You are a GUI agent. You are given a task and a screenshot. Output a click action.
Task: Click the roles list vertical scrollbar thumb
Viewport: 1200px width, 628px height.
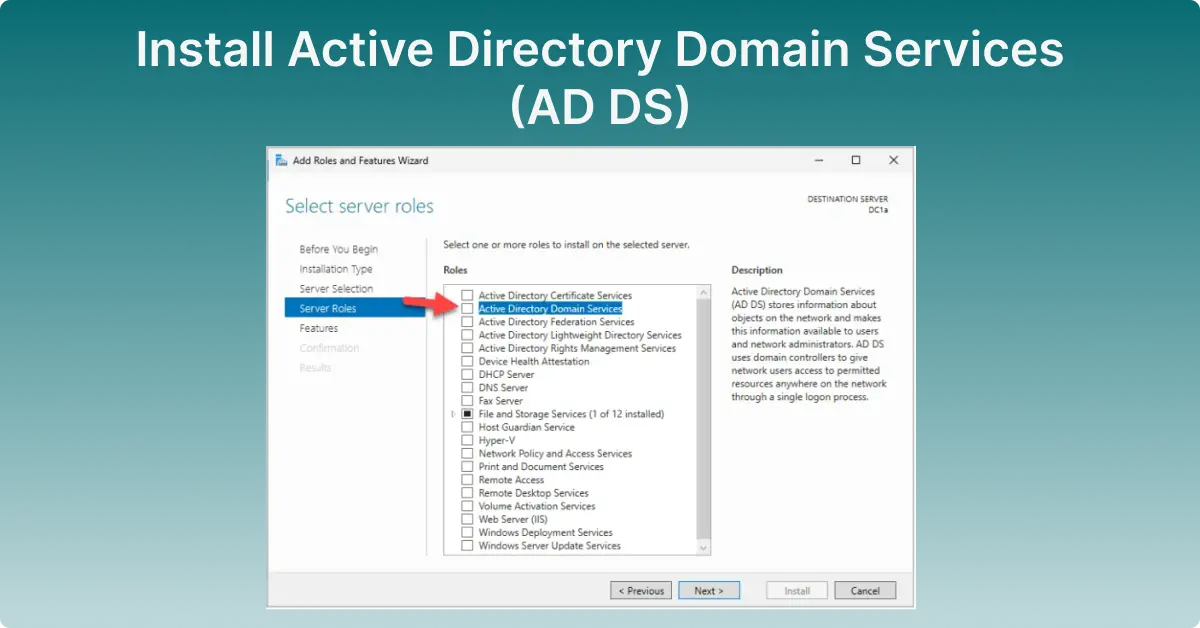click(703, 417)
